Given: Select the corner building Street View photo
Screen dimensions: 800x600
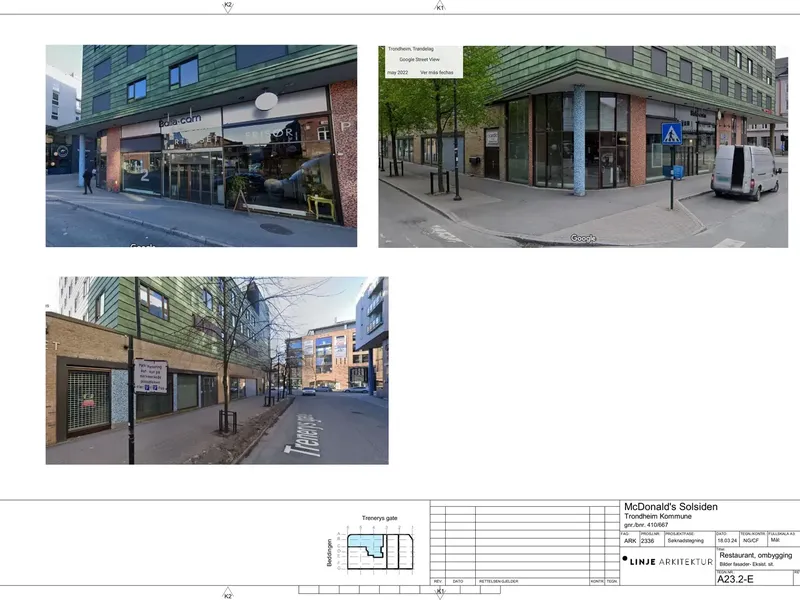Looking at the screenshot, I should click(583, 146).
